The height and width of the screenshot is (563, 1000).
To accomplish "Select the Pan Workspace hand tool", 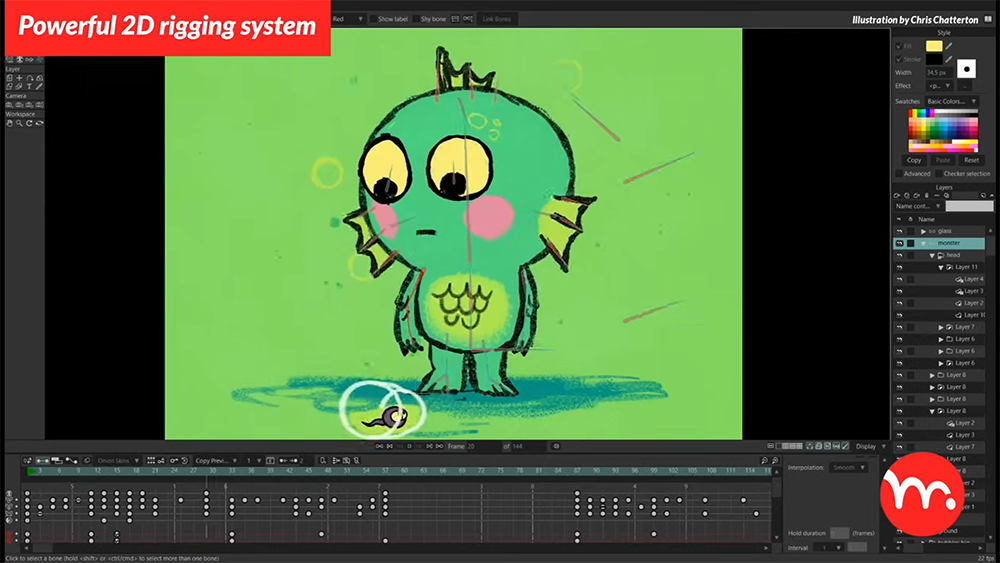I will tap(9, 123).
